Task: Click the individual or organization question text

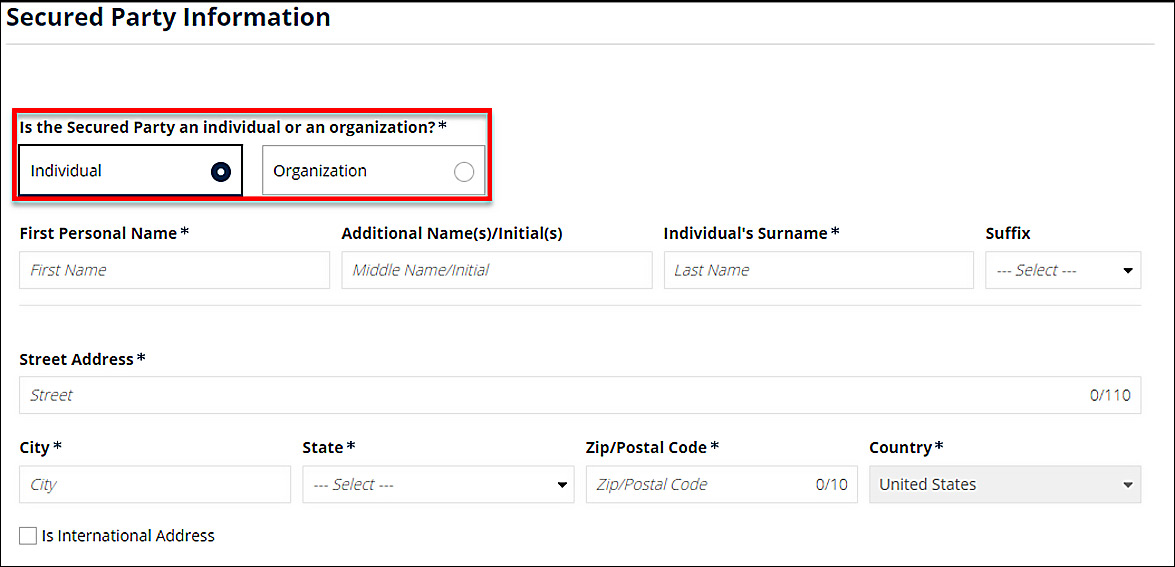Action: [x=226, y=127]
